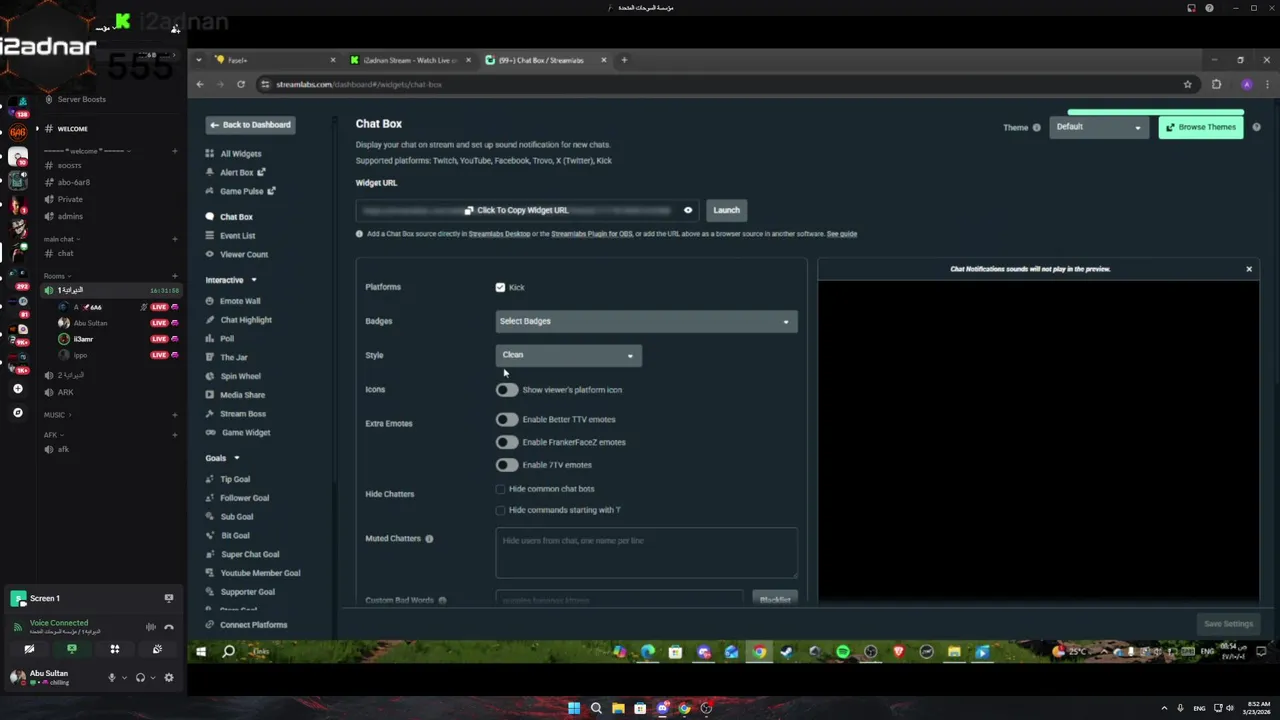
Task: Stop Discord screen share icon
Action: (72, 649)
